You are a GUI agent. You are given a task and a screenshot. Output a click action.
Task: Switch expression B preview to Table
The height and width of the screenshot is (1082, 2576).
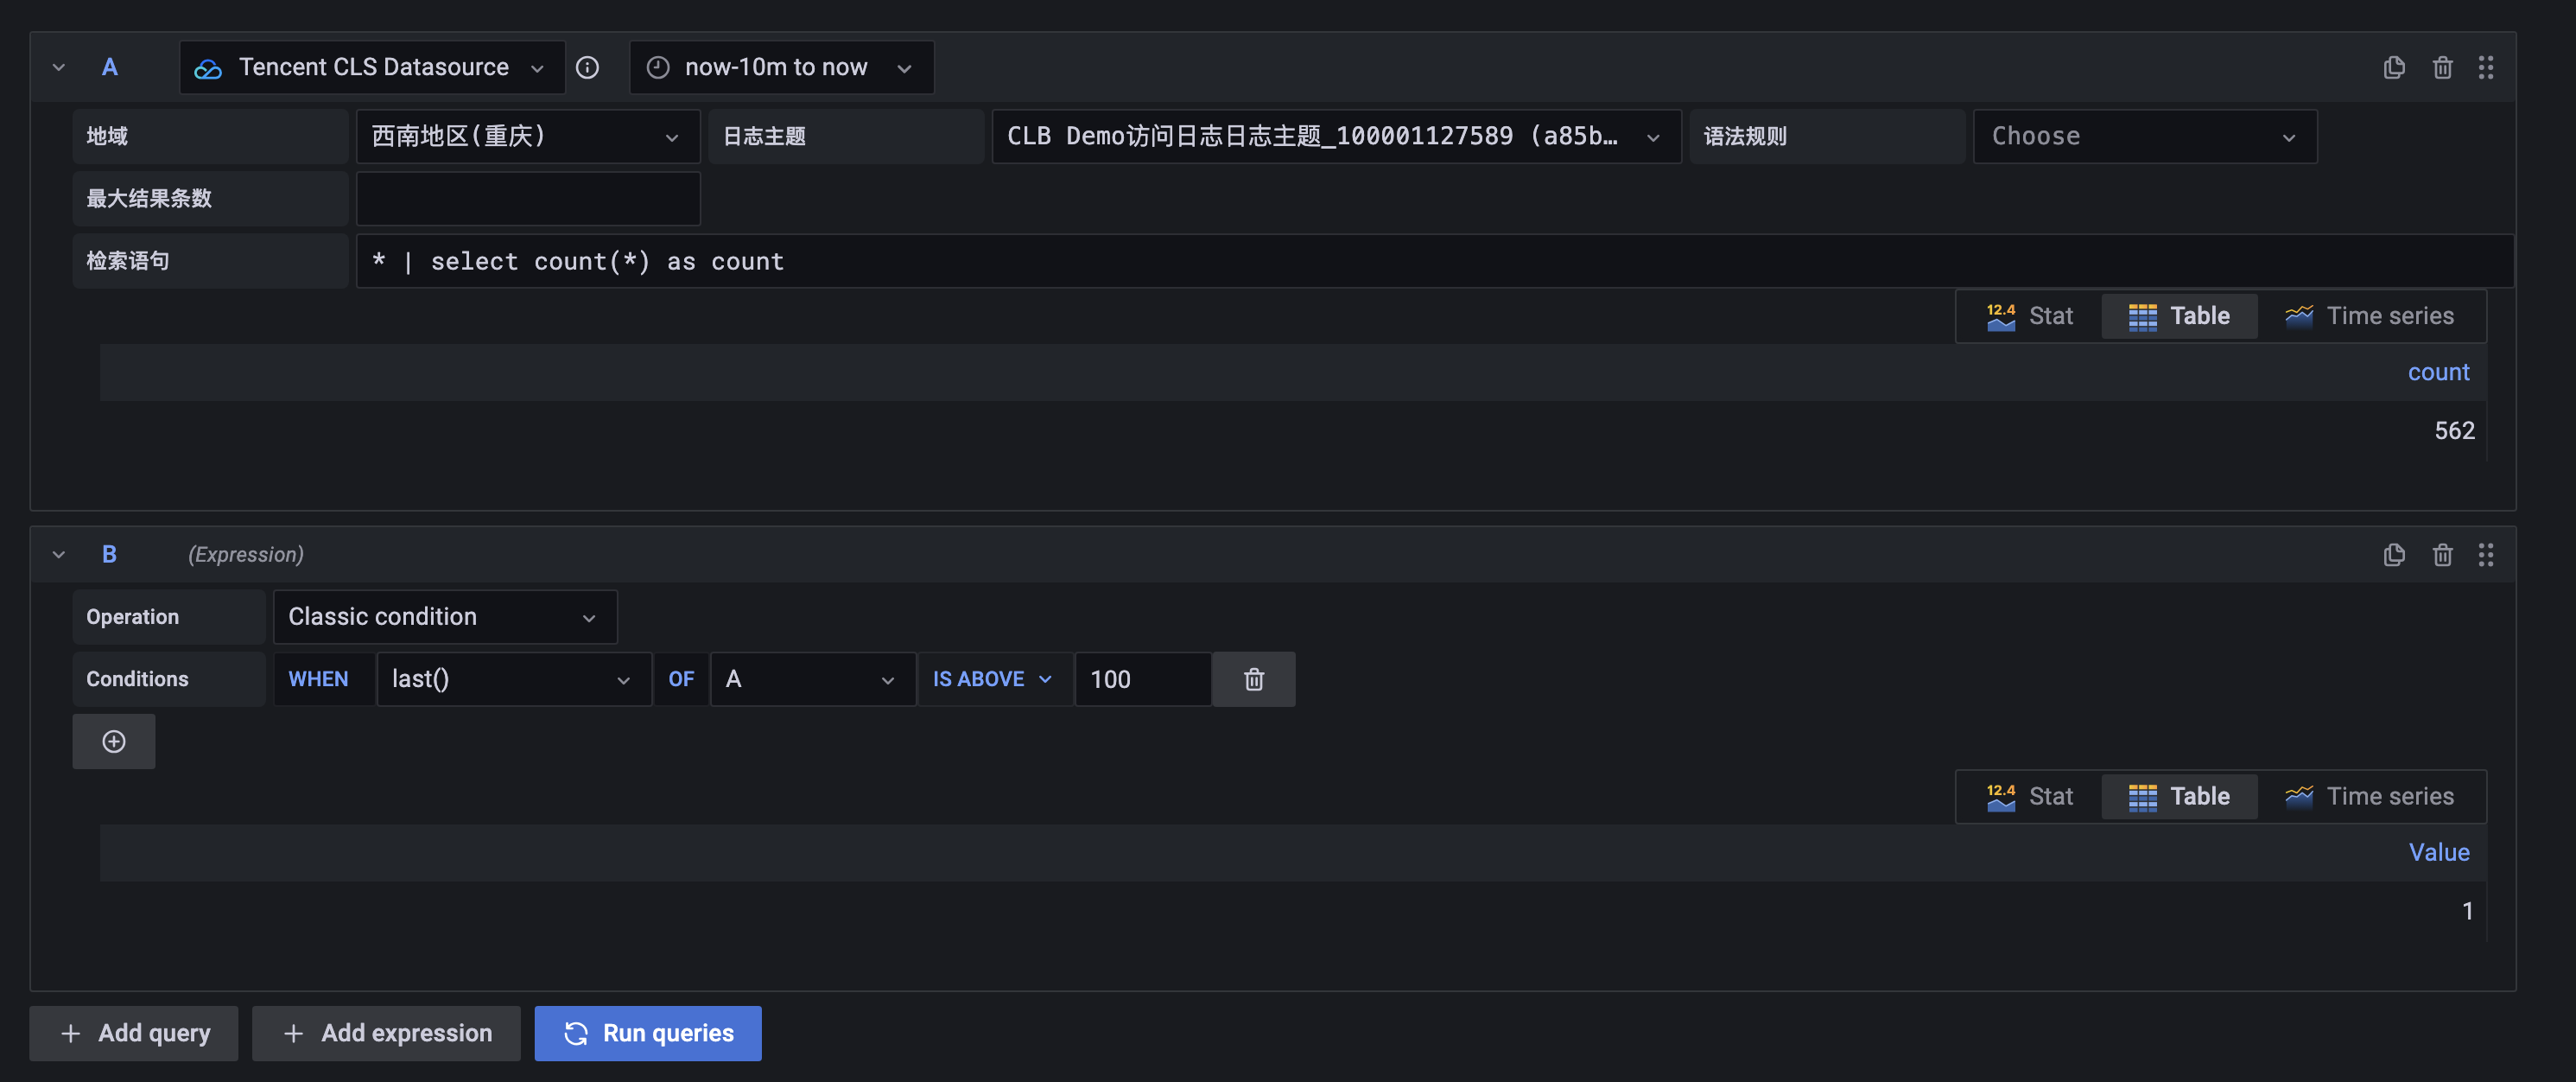(2179, 796)
